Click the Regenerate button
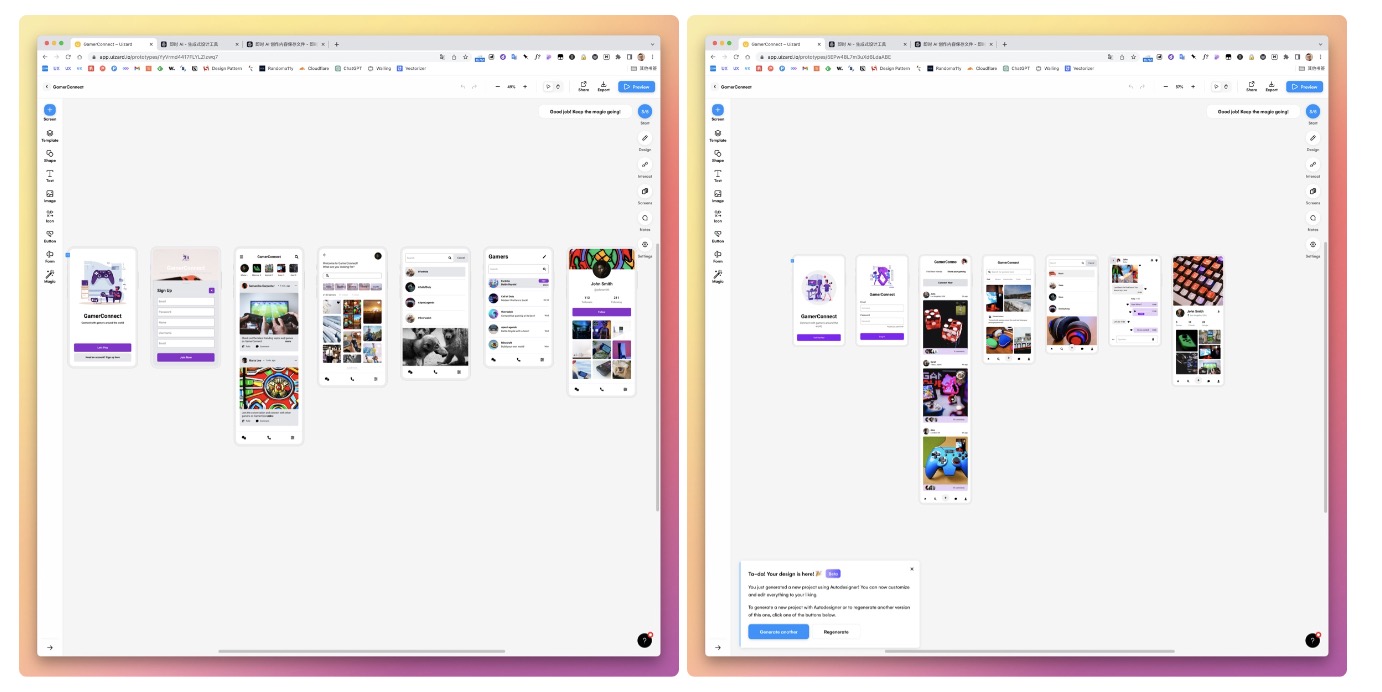The image size is (1382, 692). pyautogui.click(x=836, y=632)
